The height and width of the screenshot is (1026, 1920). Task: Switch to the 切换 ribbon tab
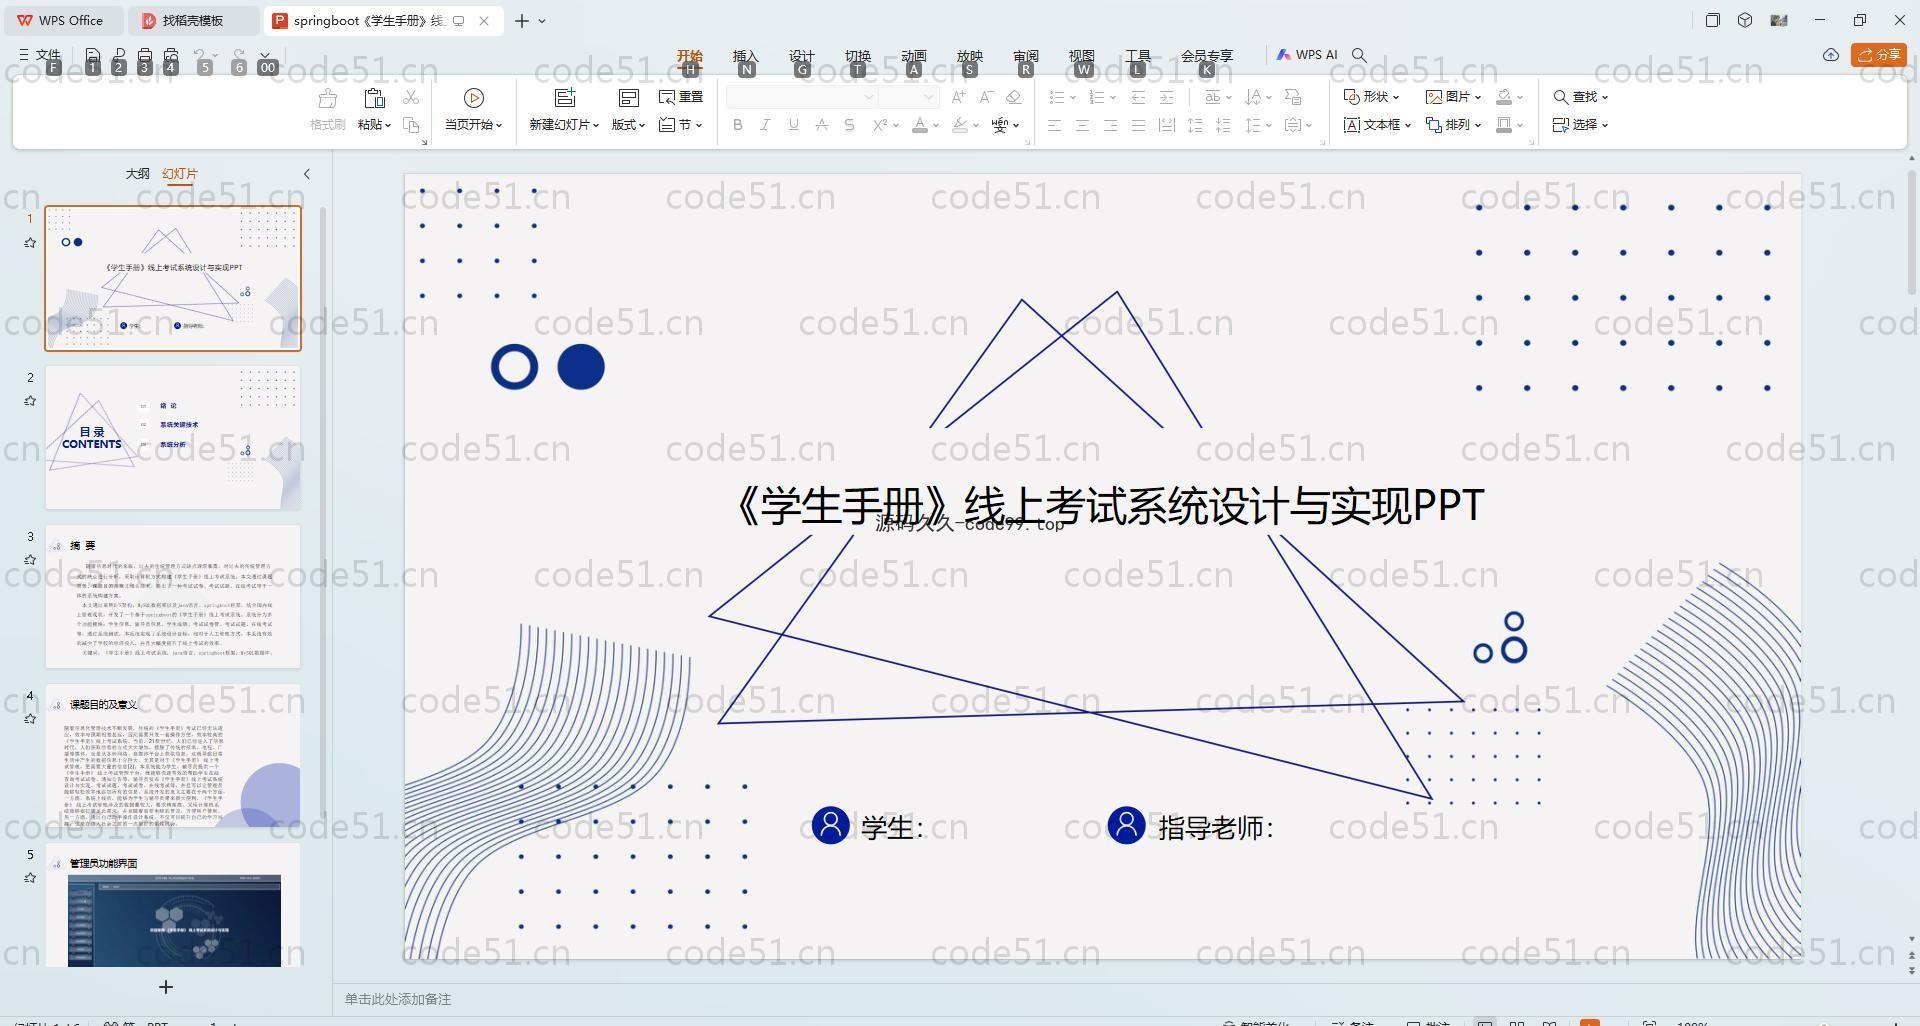click(857, 56)
